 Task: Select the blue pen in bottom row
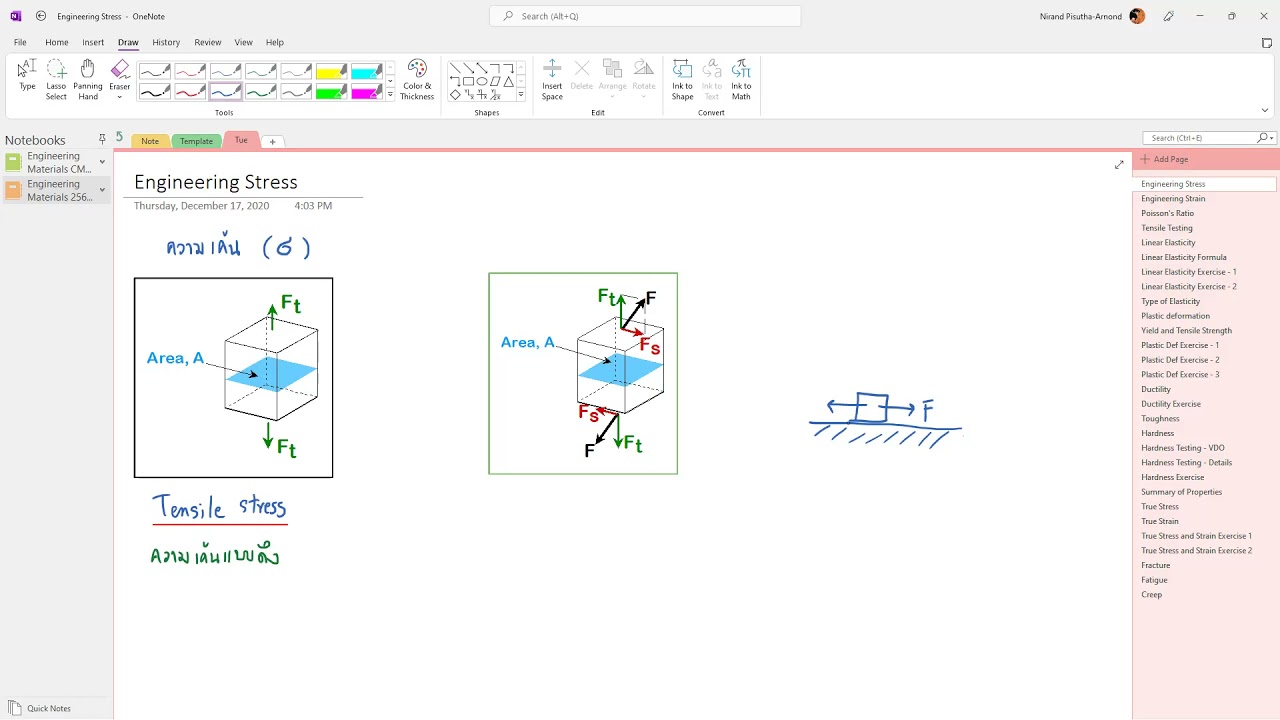pyautogui.click(x=225, y=92)
